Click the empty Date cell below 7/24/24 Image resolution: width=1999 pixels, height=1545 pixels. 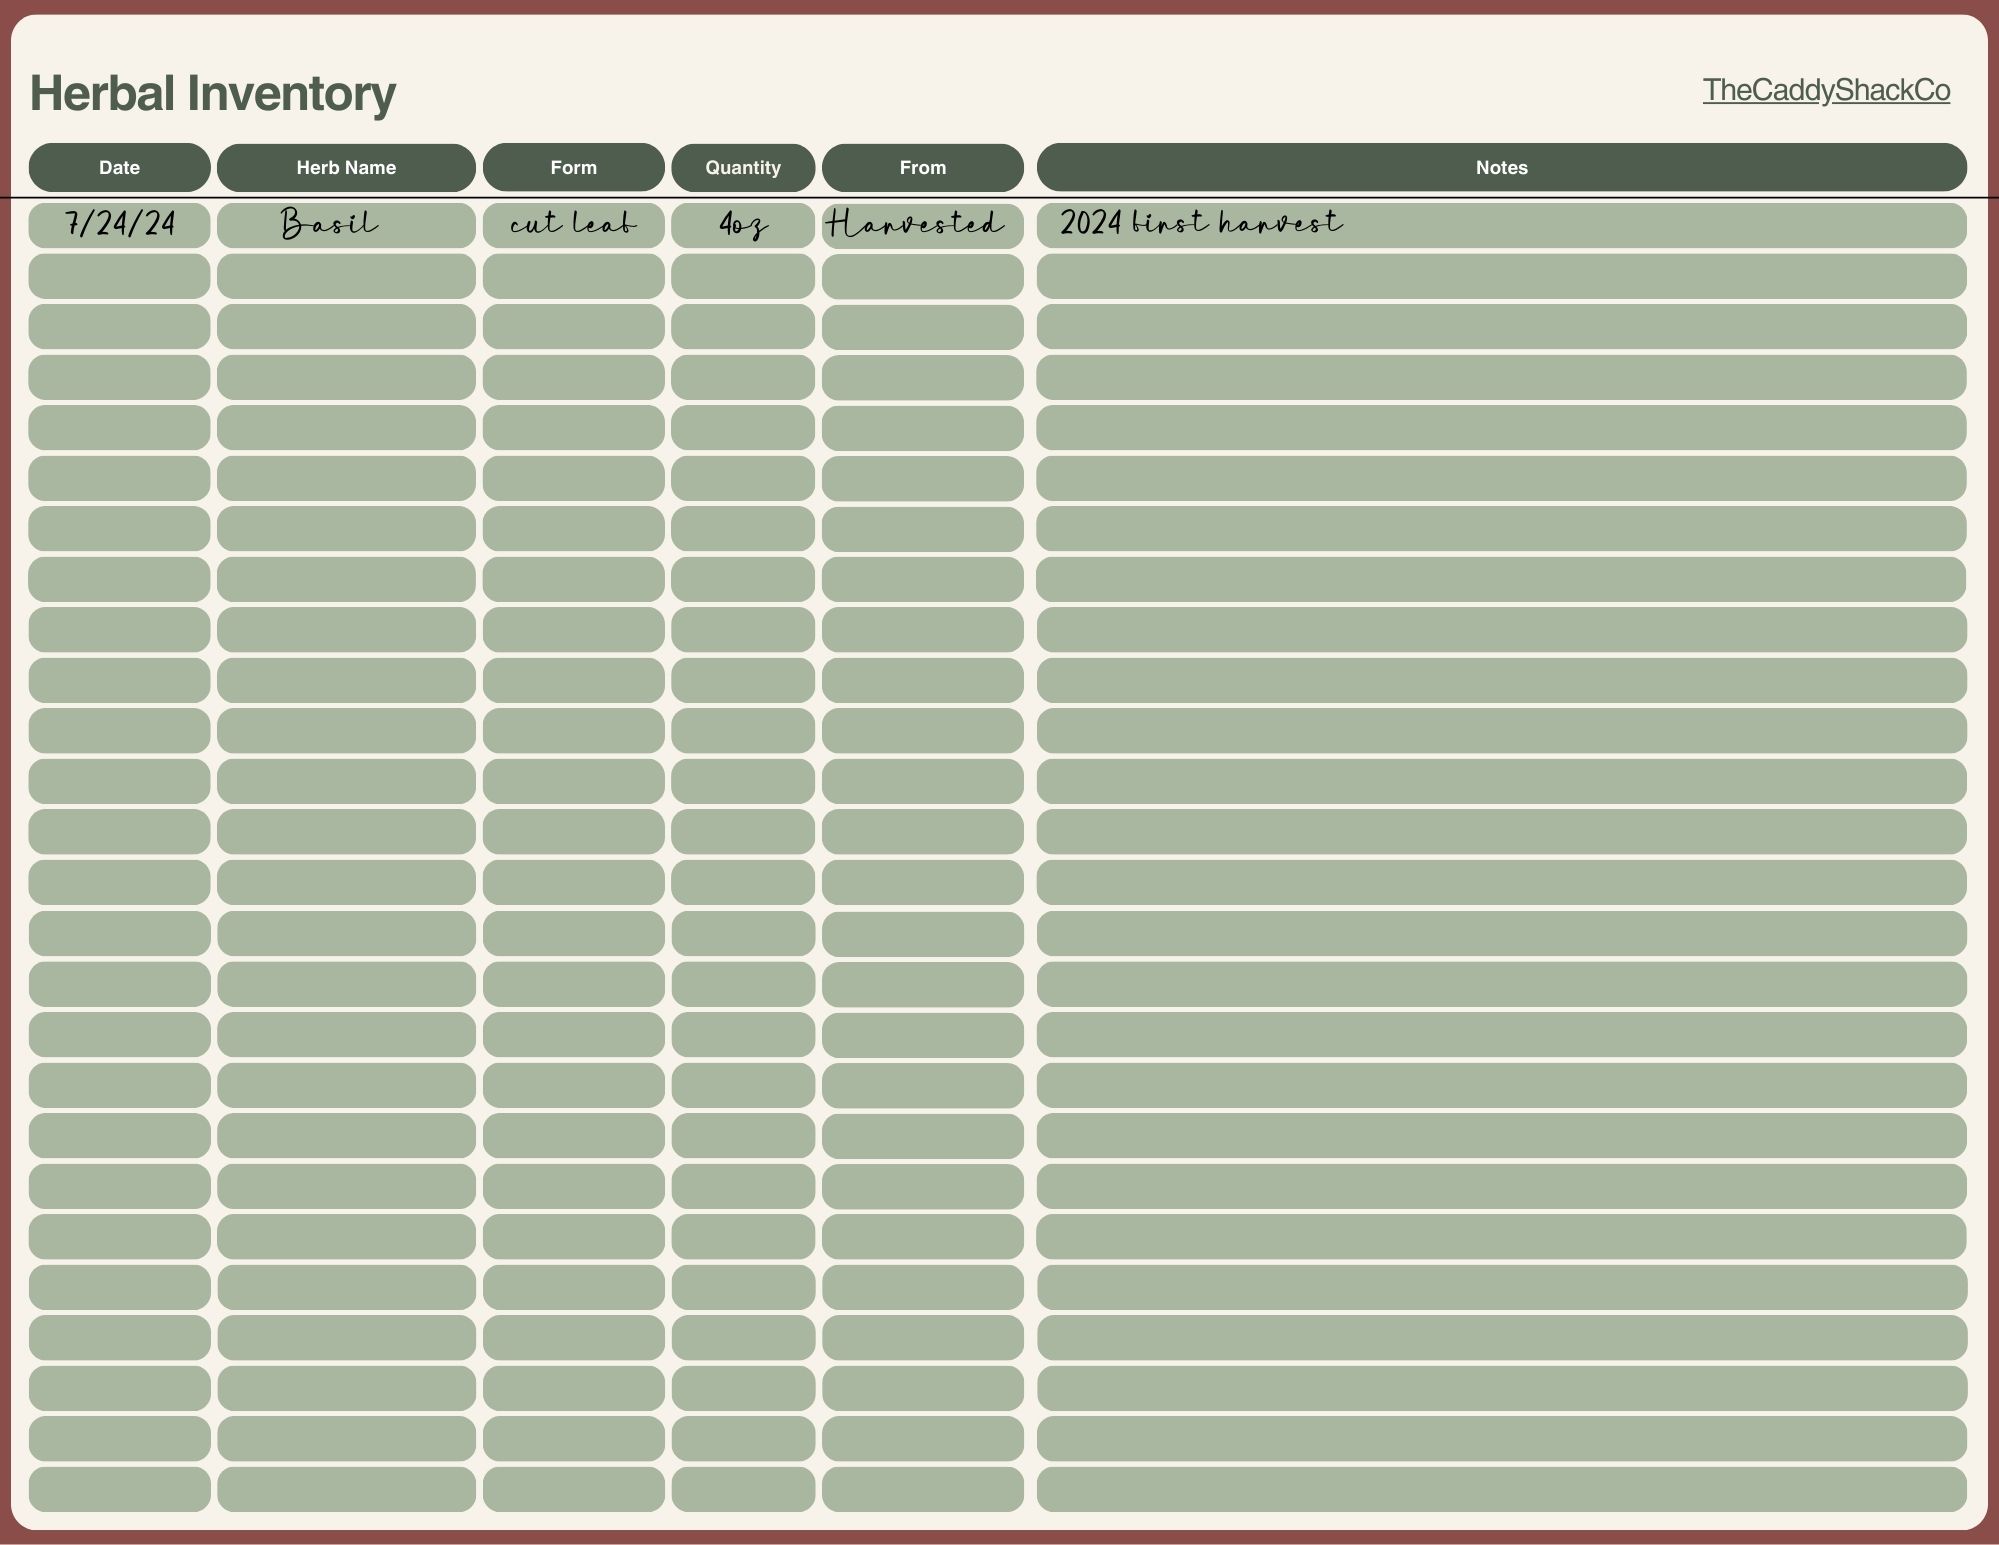[119, 276]
